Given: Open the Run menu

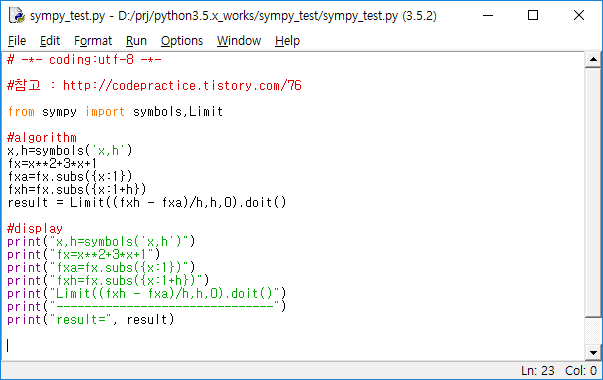Looking at the screenshot, I should coord(136,41).
